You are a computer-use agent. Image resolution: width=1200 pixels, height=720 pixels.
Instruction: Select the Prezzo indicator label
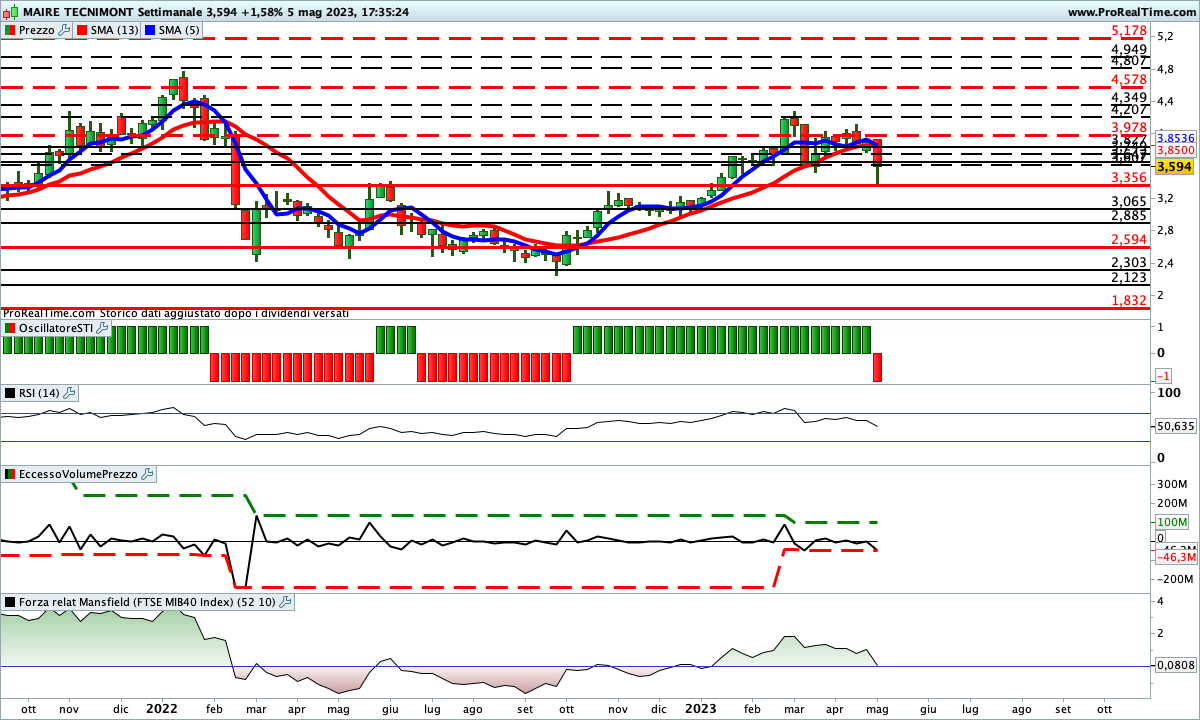(x=37, y=30)
